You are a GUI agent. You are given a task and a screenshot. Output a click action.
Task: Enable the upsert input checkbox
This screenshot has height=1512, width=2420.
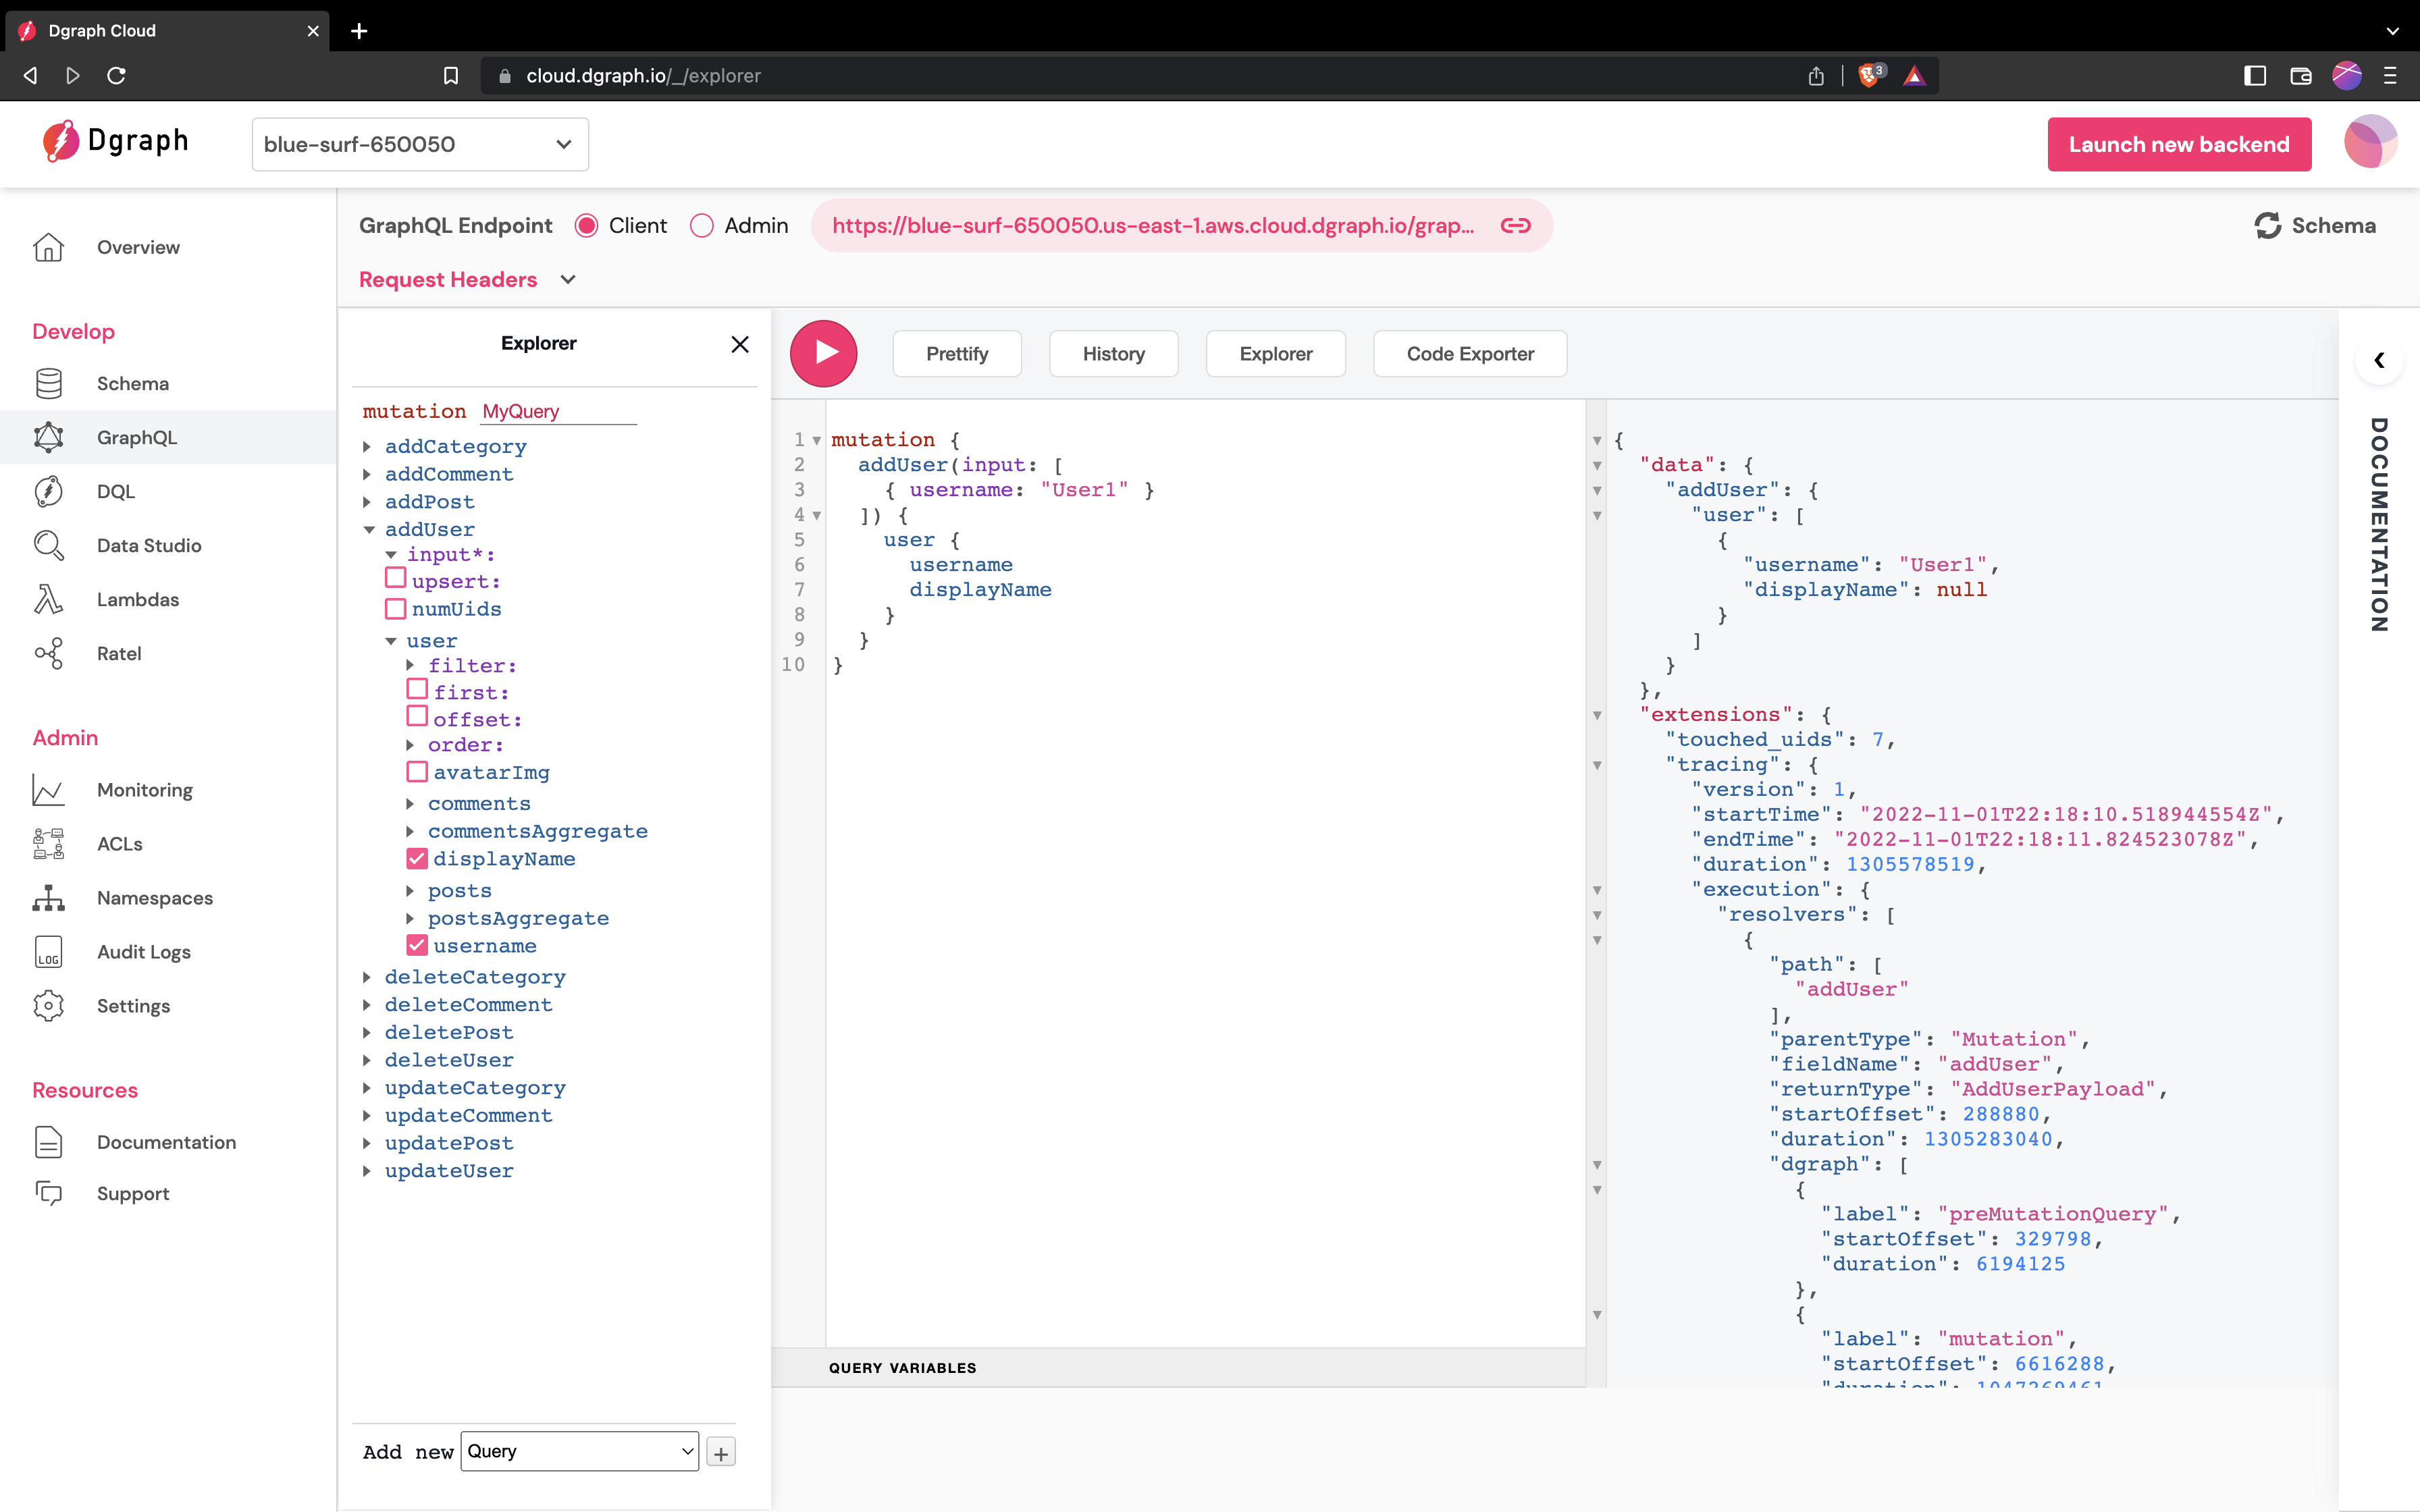coord(397,578)
